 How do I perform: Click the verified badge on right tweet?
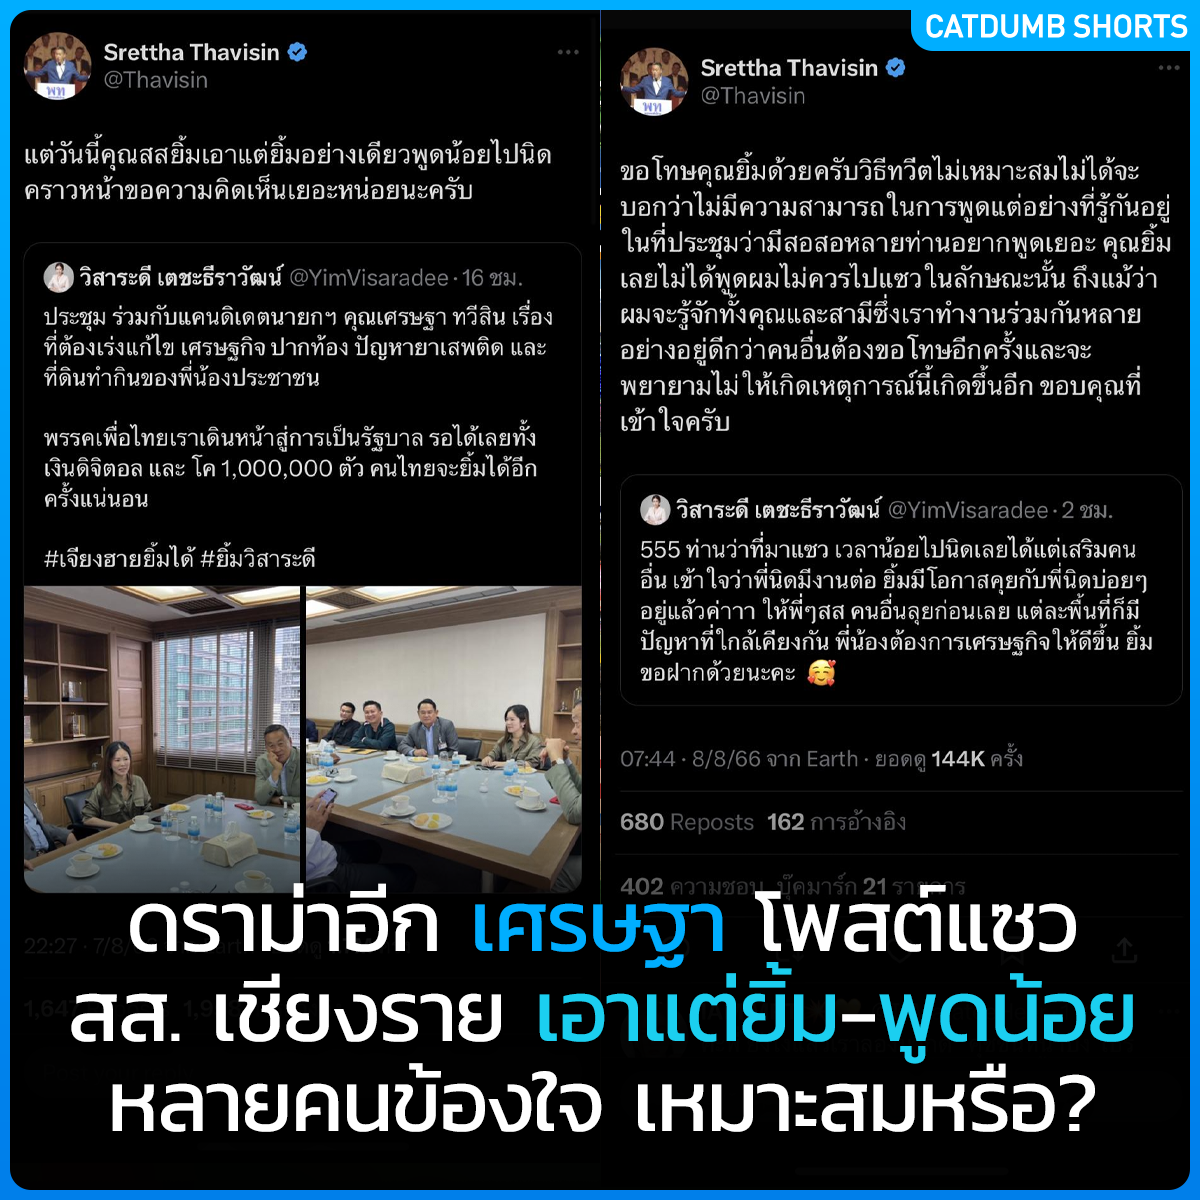click(896, 68)
